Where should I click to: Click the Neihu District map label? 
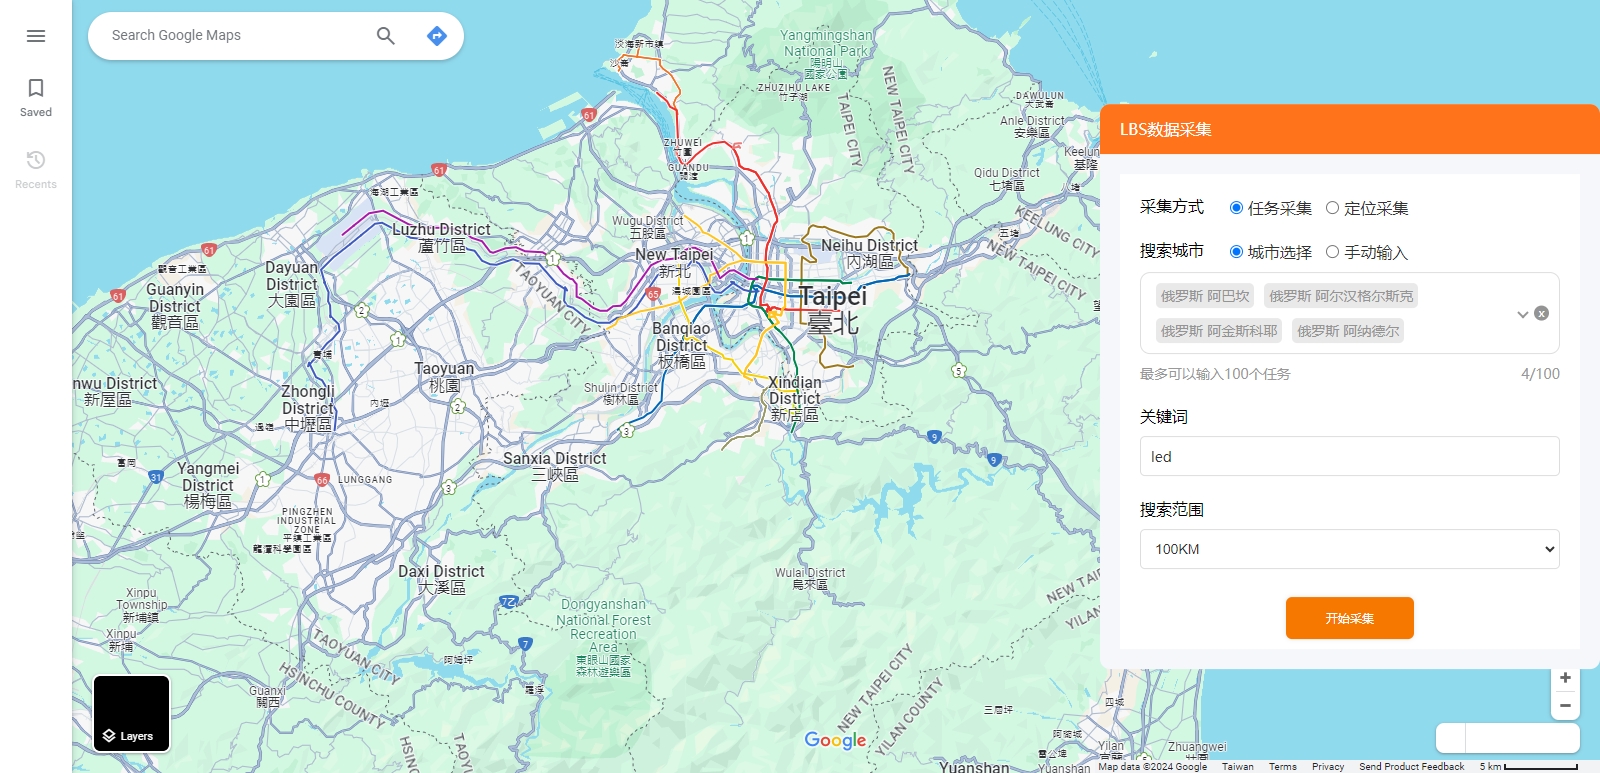[870, 253]
